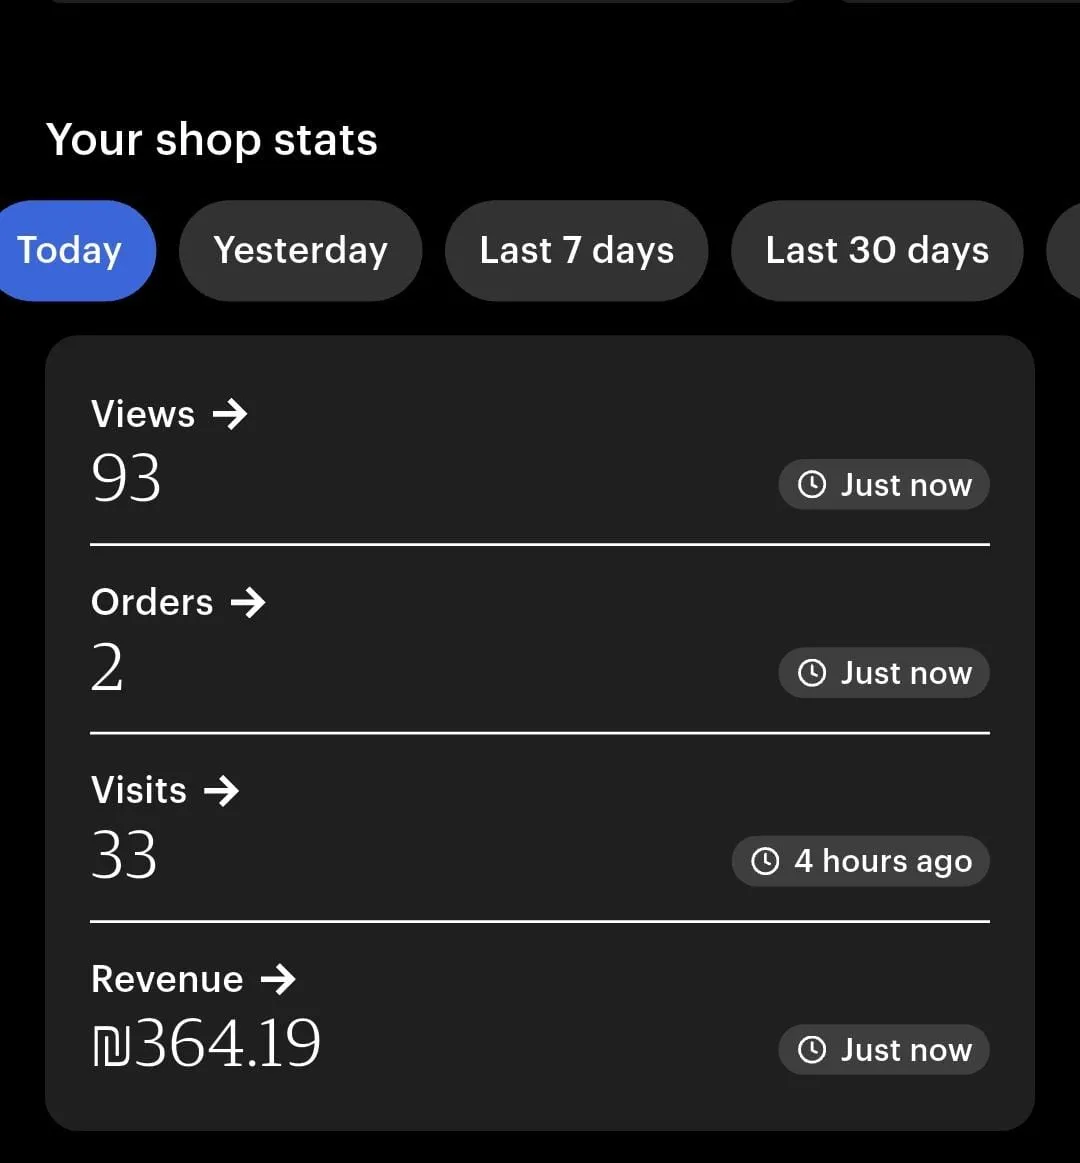The width and height of the screenshot is (1080, 1163).
Task: Tap the clock icon in Revenue row
Action: (x=812, y=1050)
